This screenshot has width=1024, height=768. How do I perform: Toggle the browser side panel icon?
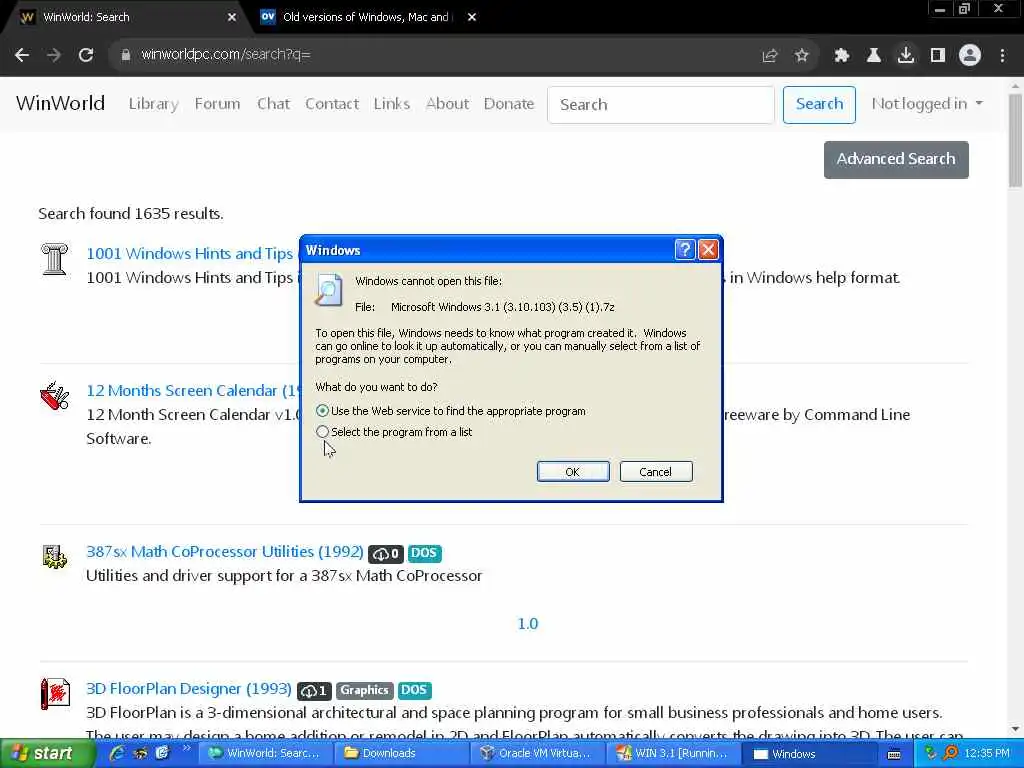click(938, 56)
